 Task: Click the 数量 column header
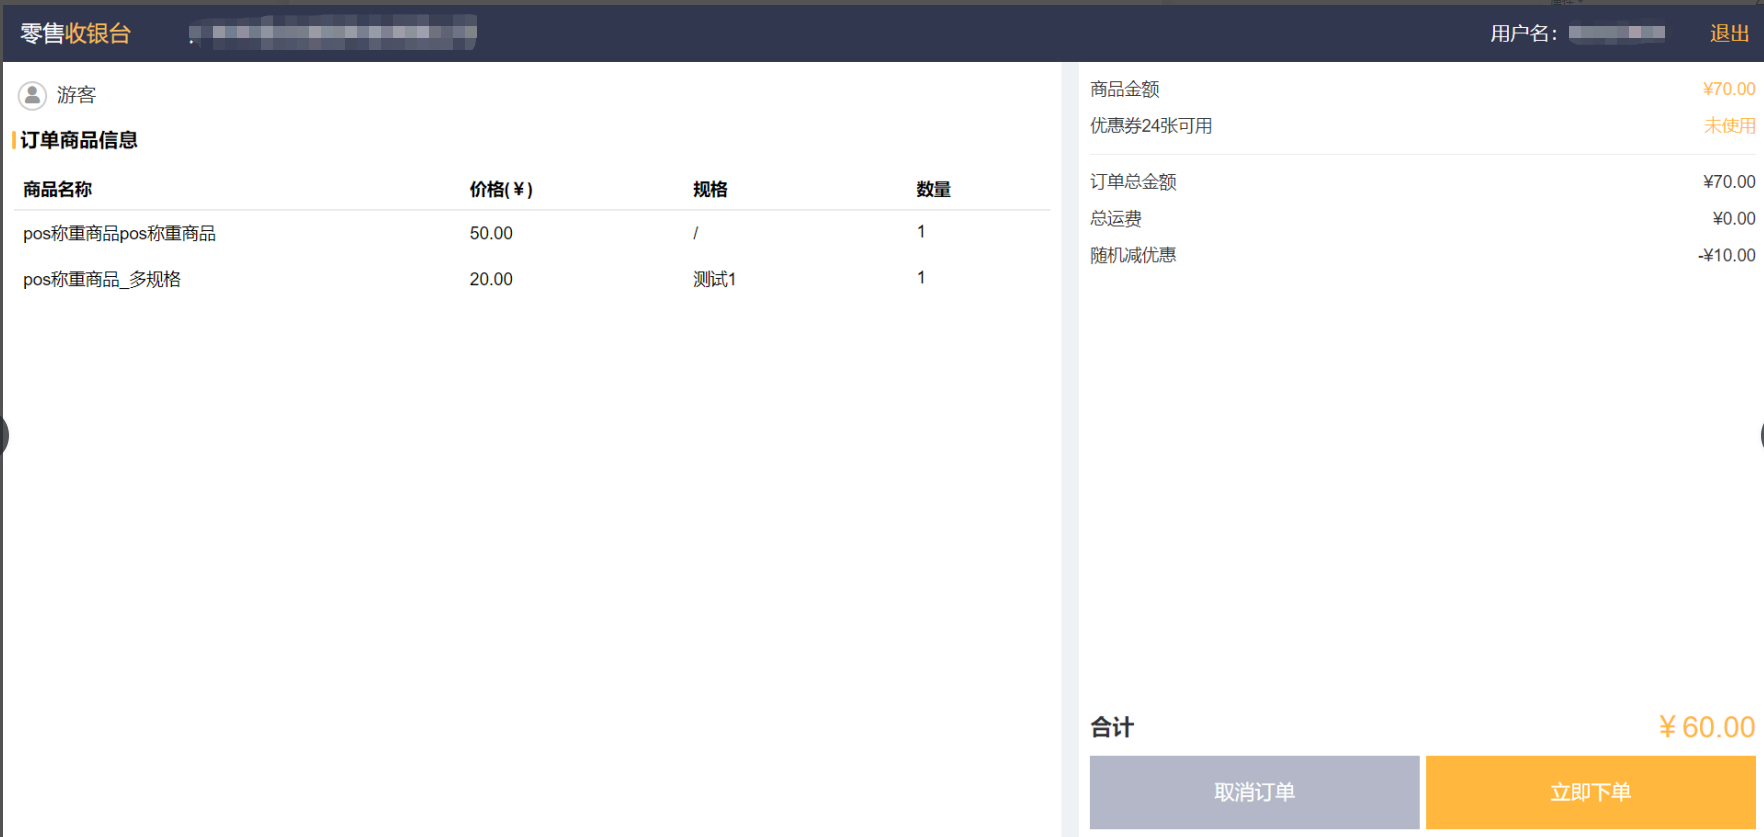click(x=933, y=190)
